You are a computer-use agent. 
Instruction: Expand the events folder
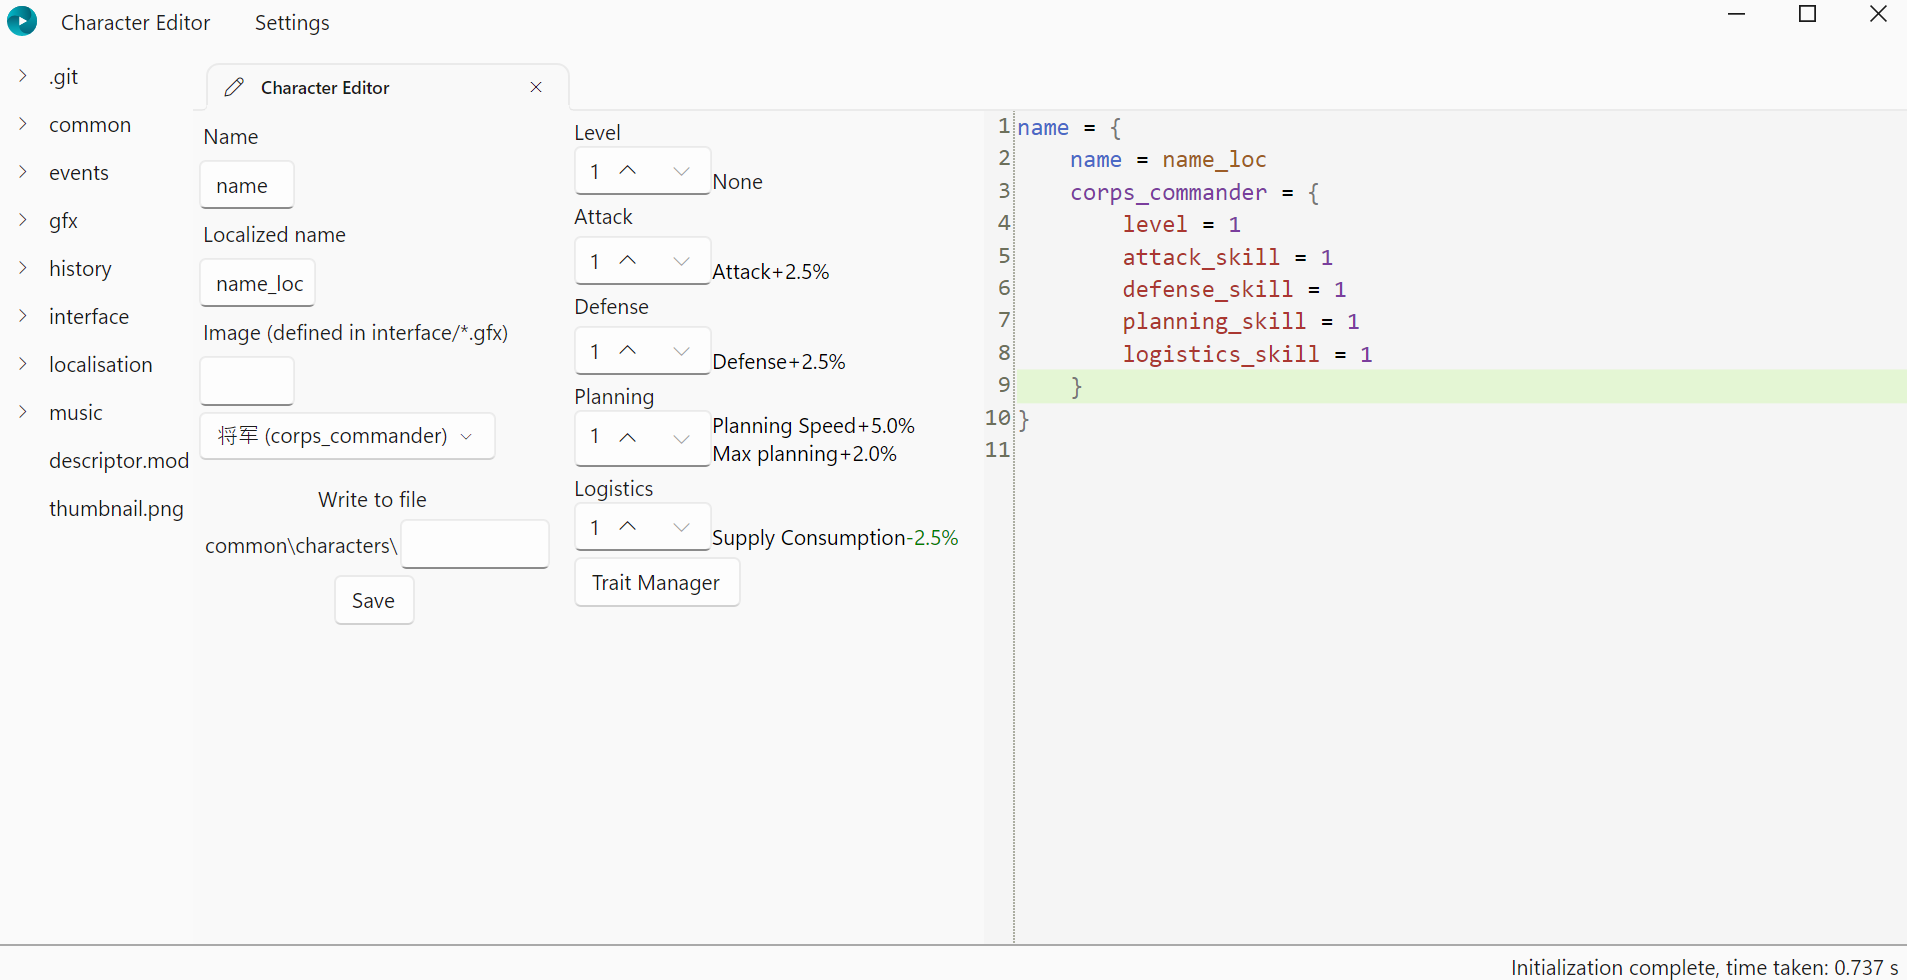(x=23, y=172)
